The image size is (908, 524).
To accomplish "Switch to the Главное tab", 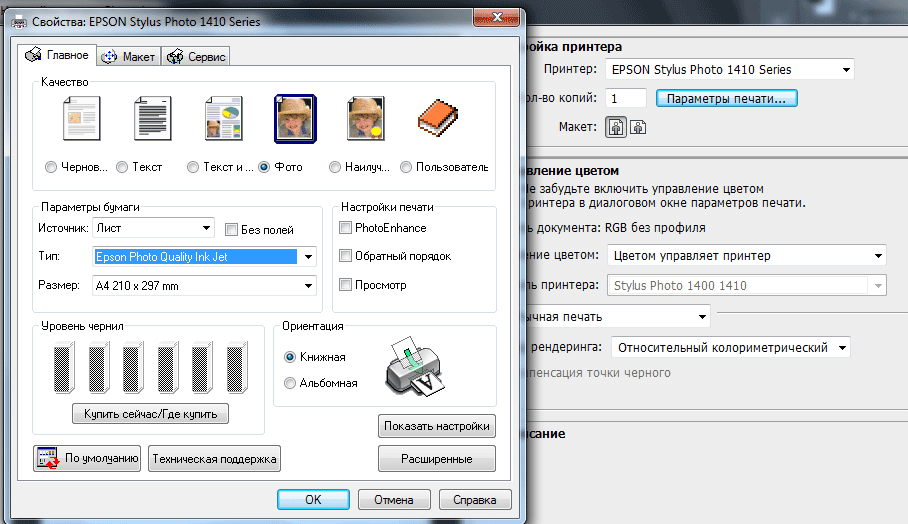I will [57, 55].
